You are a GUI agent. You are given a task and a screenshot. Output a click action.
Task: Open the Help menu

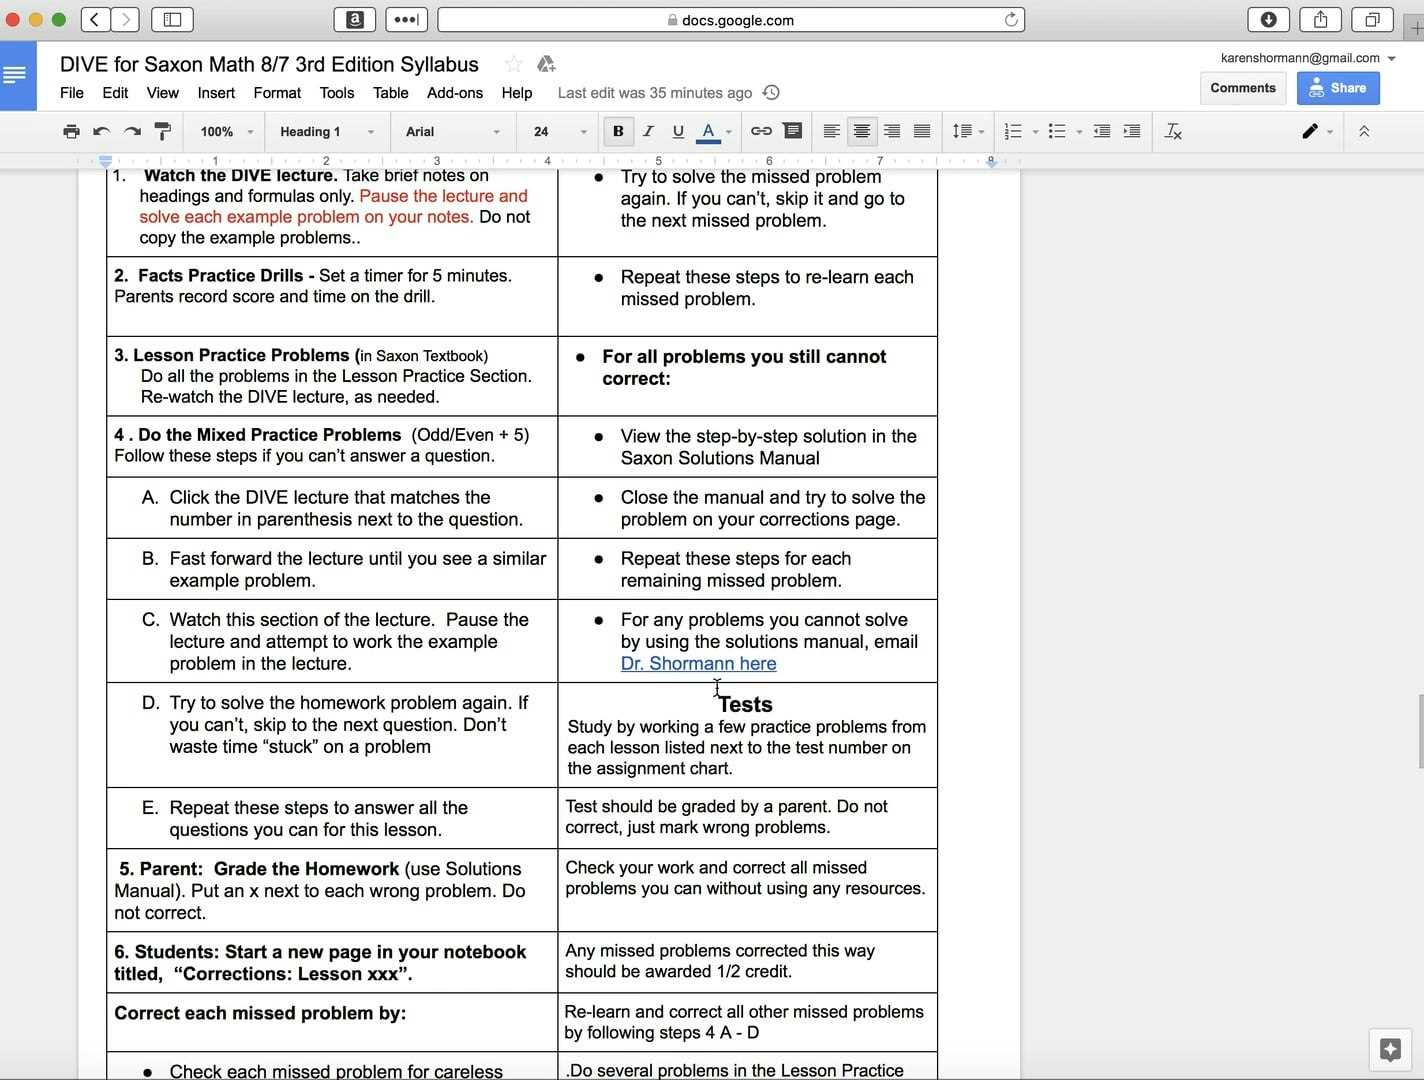point(517,93)
